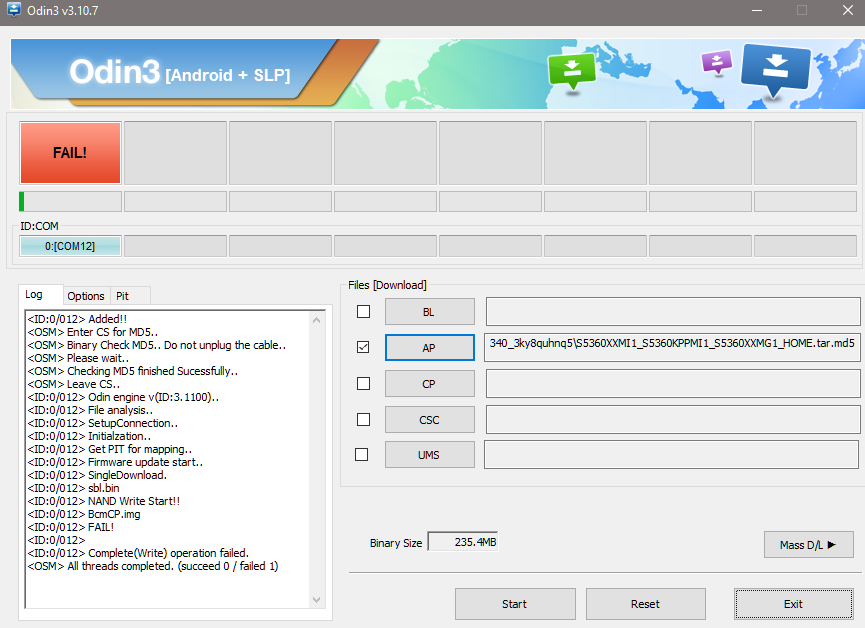
Task: Click the log scrollbar down arrow
Action: click(x=317, y=600)
